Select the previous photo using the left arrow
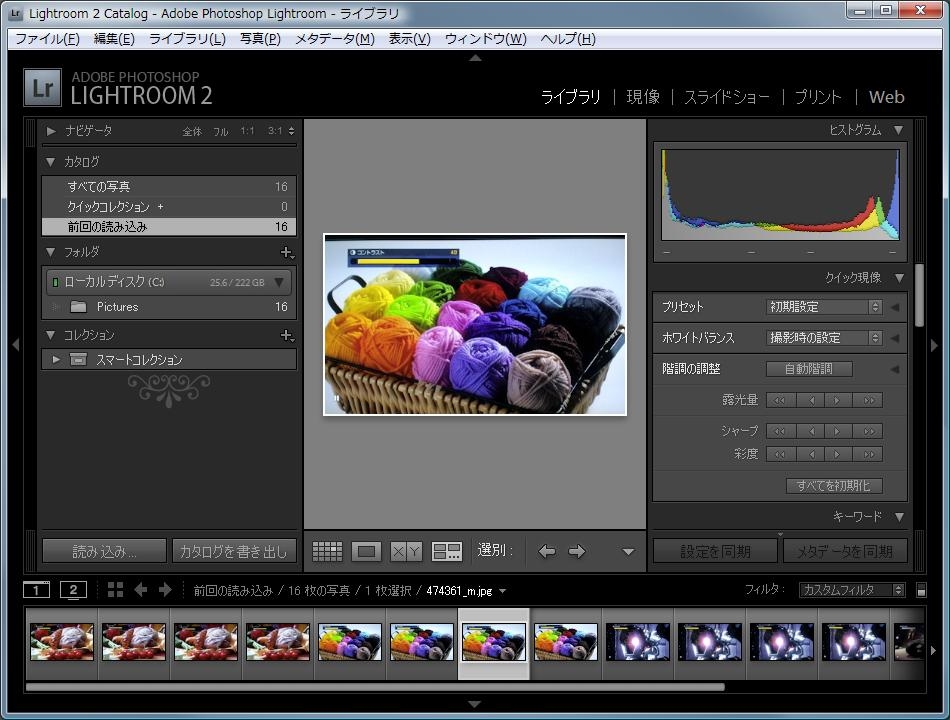 [547, 551]
